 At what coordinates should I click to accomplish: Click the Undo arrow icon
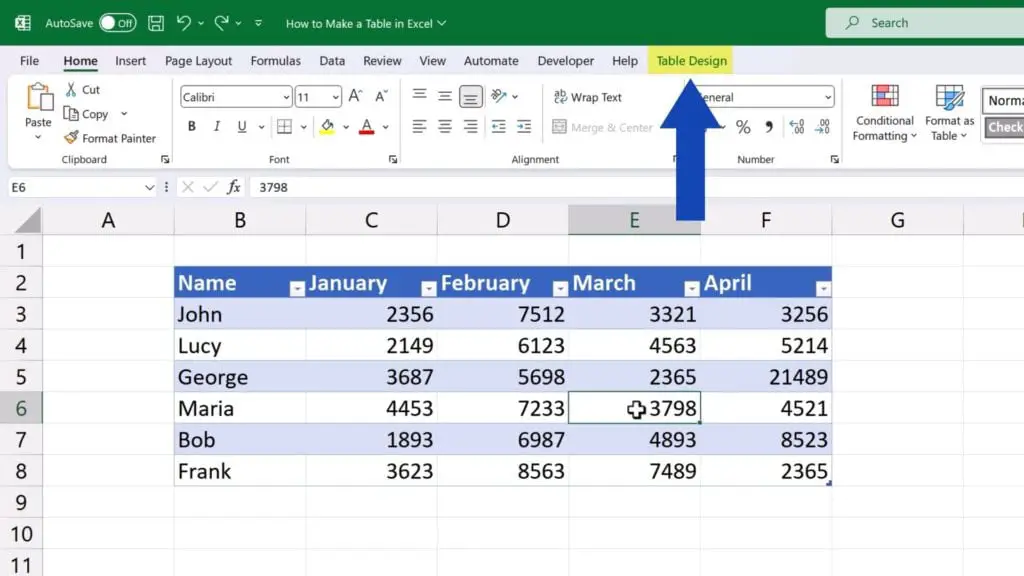point(184,22)
